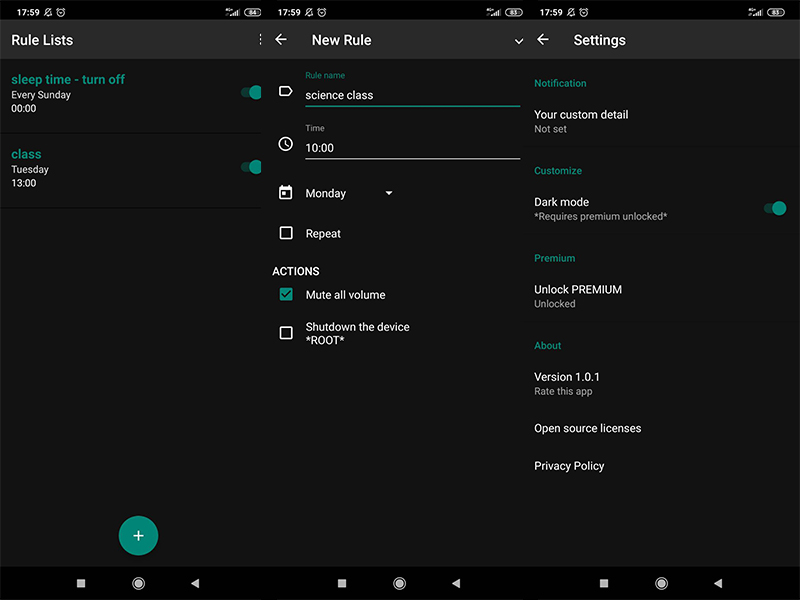Screen dimensions: 800x600
Task: Open the three-dot menu in Rule Lists
Action: point(260,40)
